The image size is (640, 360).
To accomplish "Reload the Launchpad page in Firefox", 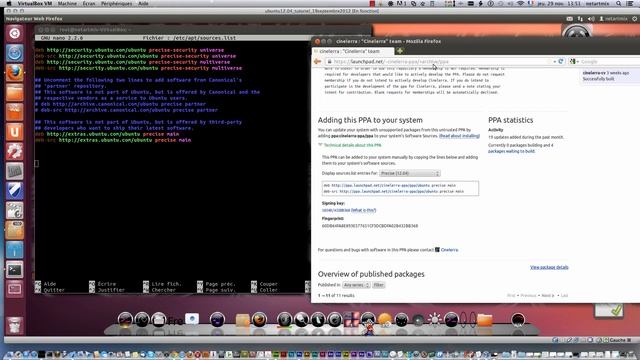I will (x=560, y=61).
